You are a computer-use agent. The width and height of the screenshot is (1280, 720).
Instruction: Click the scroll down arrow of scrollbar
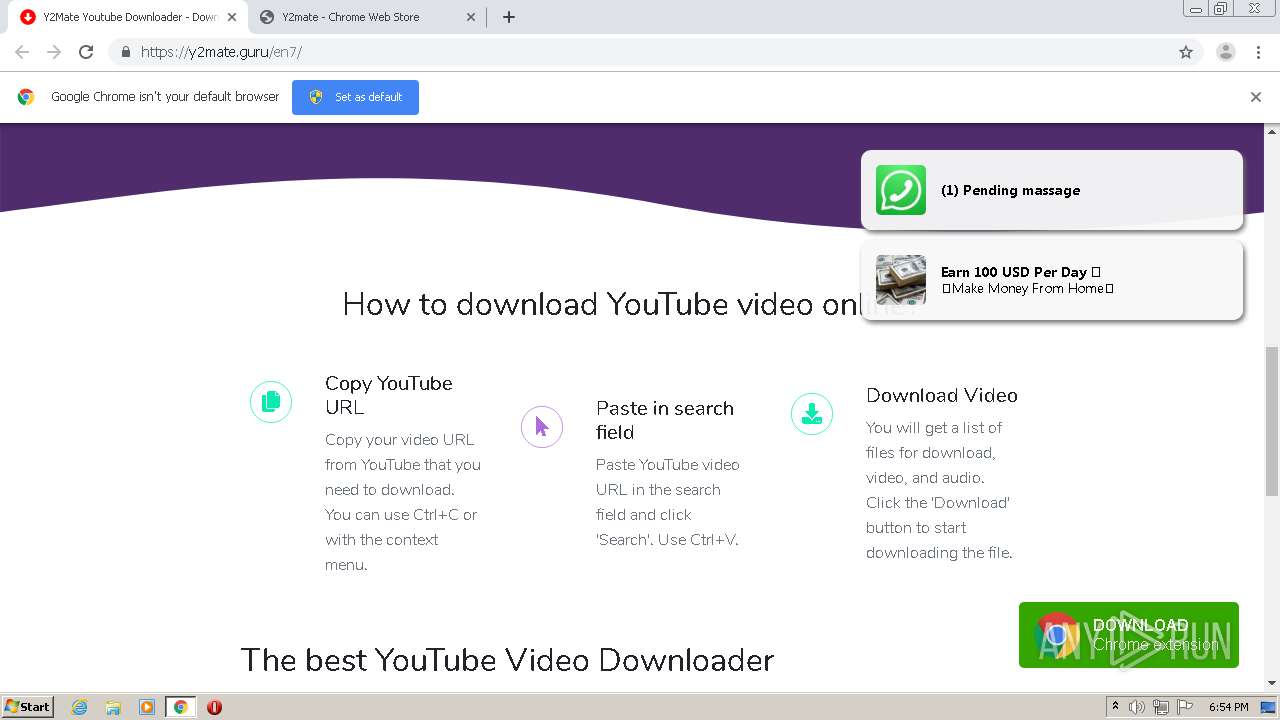pos(1272,684)
